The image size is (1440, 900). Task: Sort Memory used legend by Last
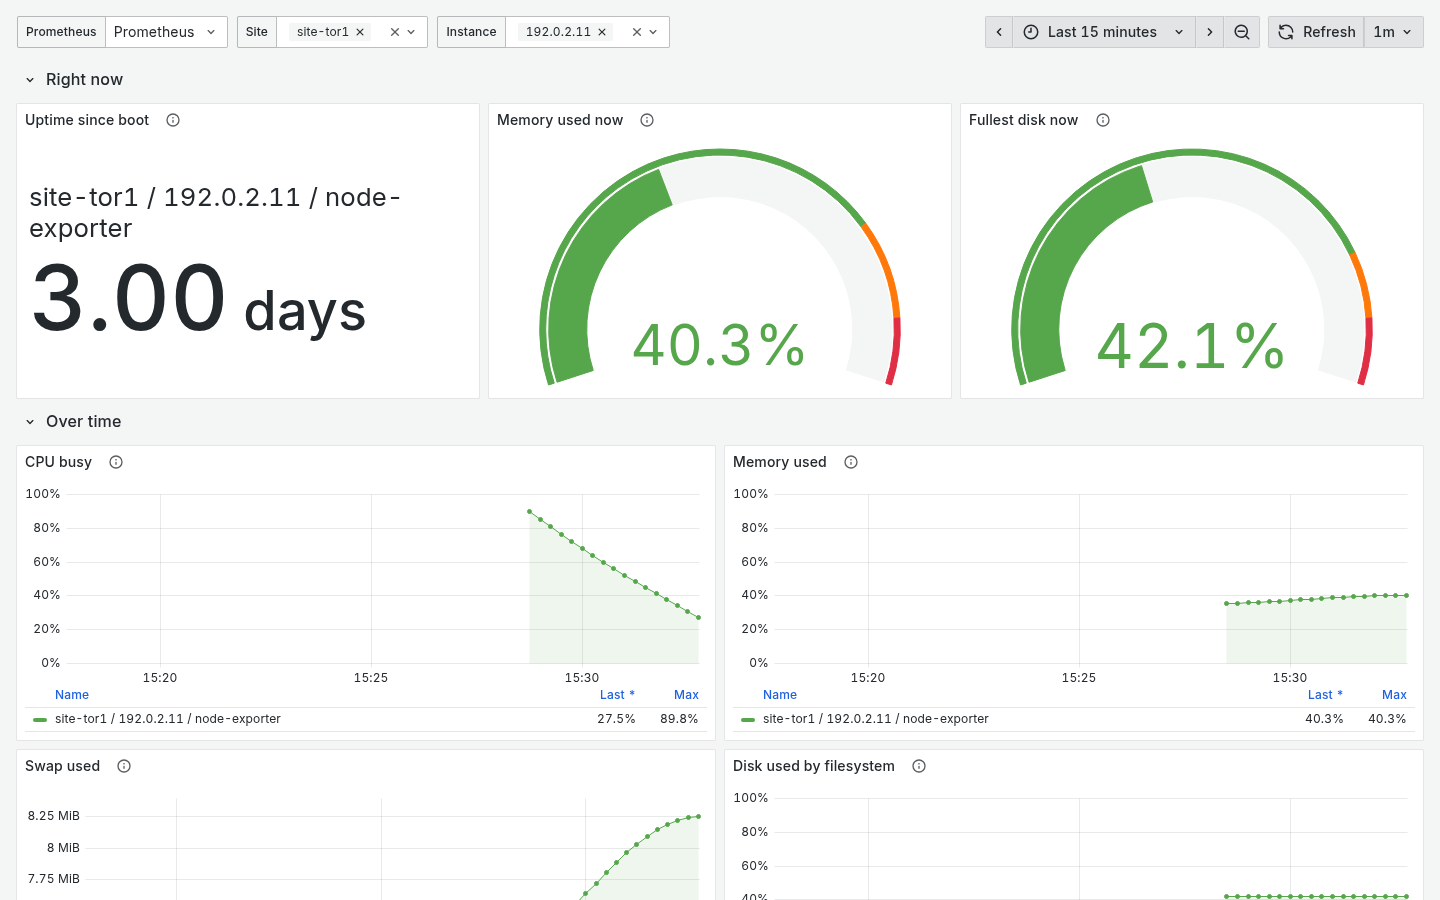coord(1325,695)
